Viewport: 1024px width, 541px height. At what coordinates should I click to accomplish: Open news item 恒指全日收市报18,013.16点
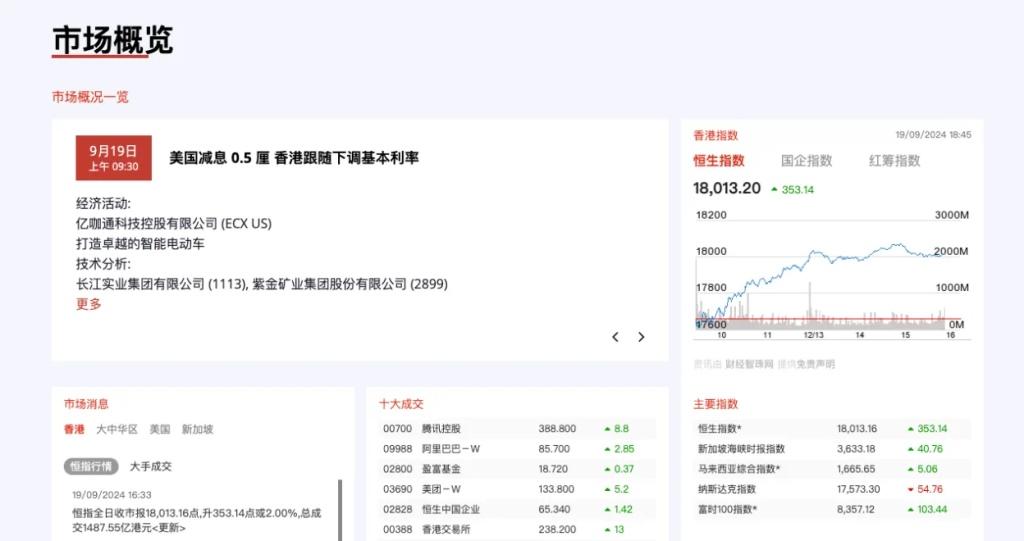pos(197,520)
